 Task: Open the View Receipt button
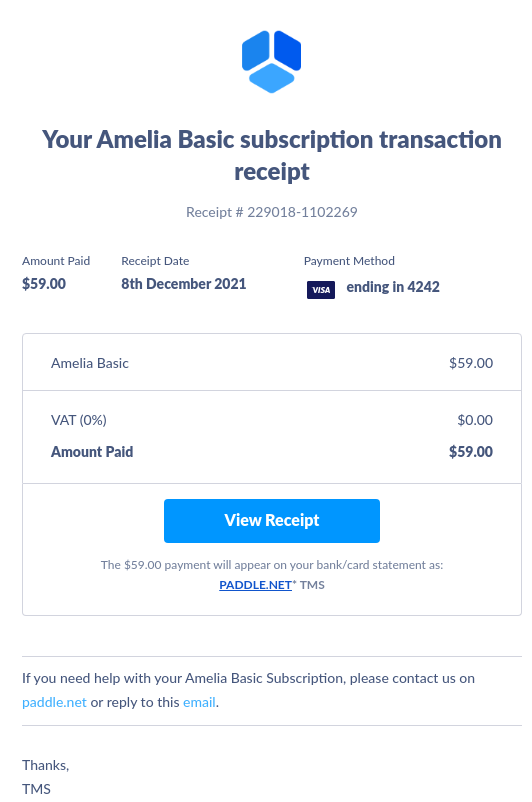coord(272,521)
